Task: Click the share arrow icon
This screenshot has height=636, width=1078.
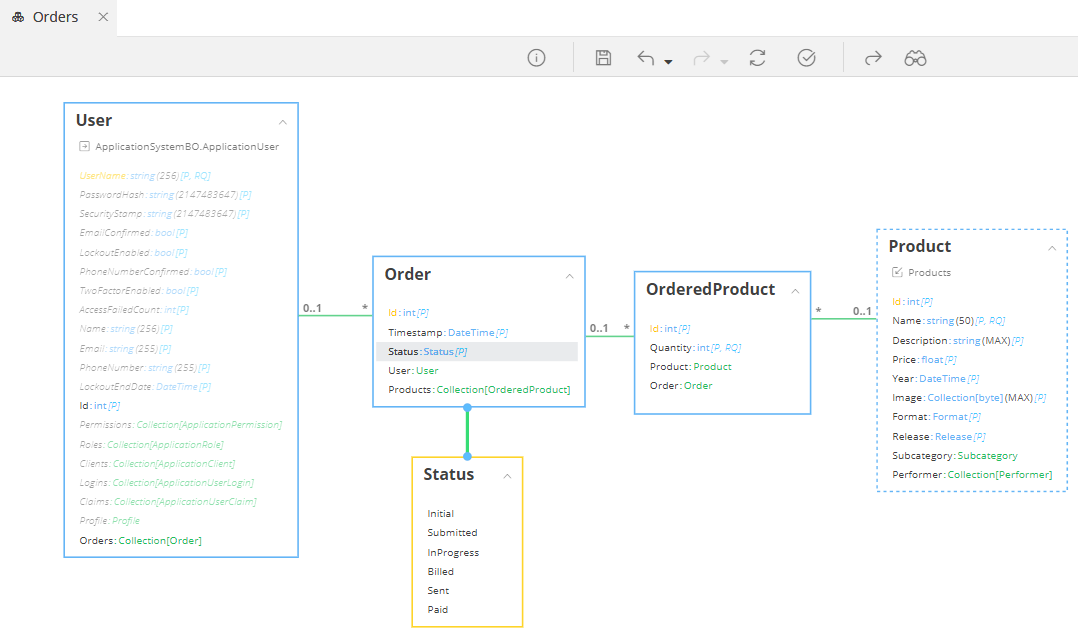Action: [873, 58]
